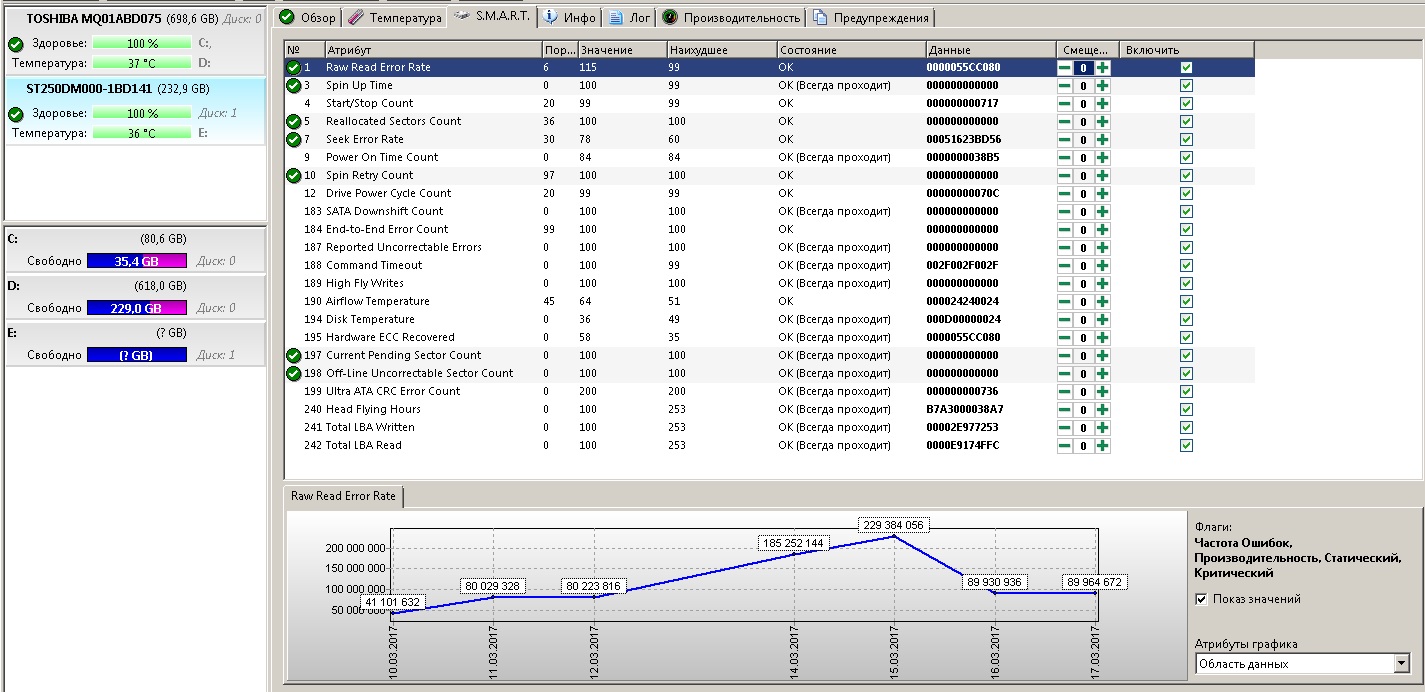Click the C: free space bar 35,4 GB
Viewport: 1425px width, 692px height.
(x=137, y=261)
